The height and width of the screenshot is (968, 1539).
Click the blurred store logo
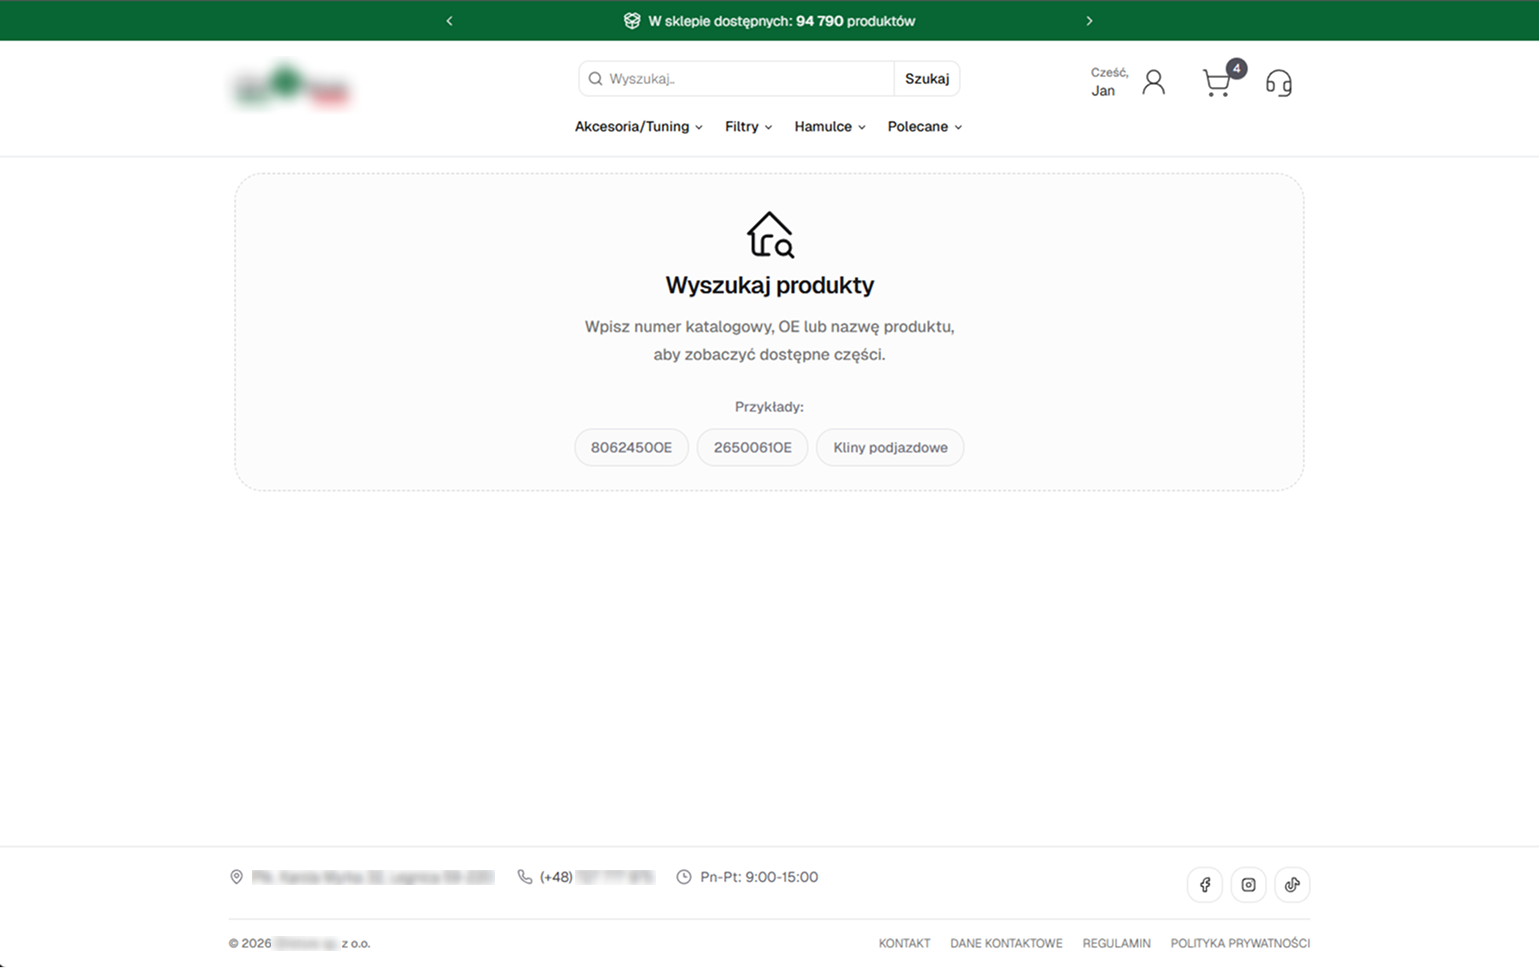pyautogui.click(x=291, y=87)
